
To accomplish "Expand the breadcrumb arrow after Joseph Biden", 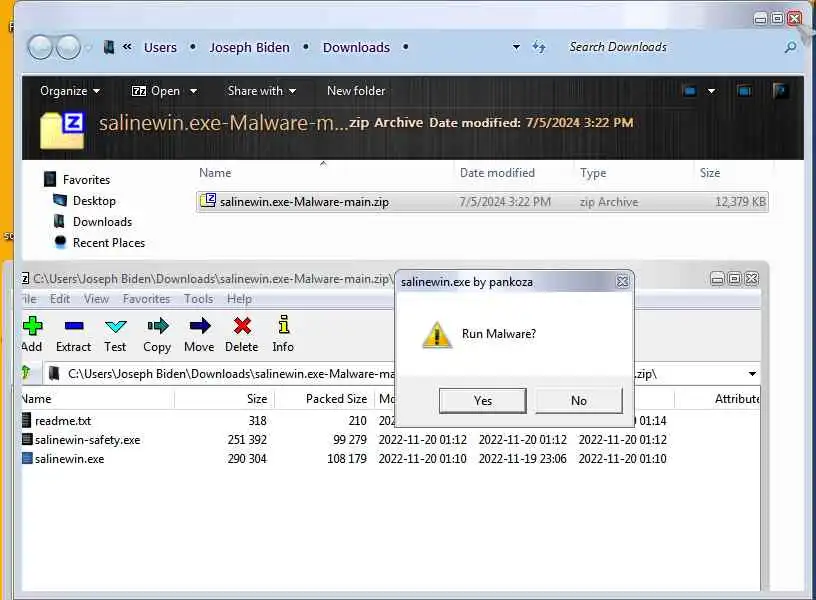I will click(306, 47).
